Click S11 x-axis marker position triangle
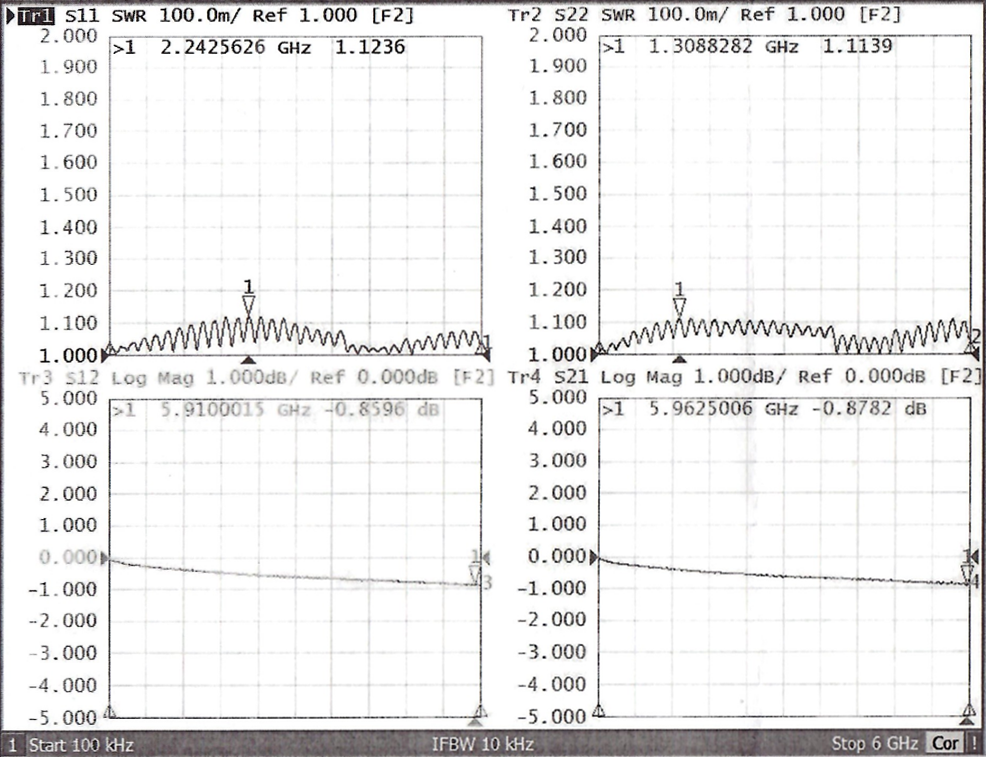Image resolution: width=986 pixels, height=757 pixels. [250, 360]
